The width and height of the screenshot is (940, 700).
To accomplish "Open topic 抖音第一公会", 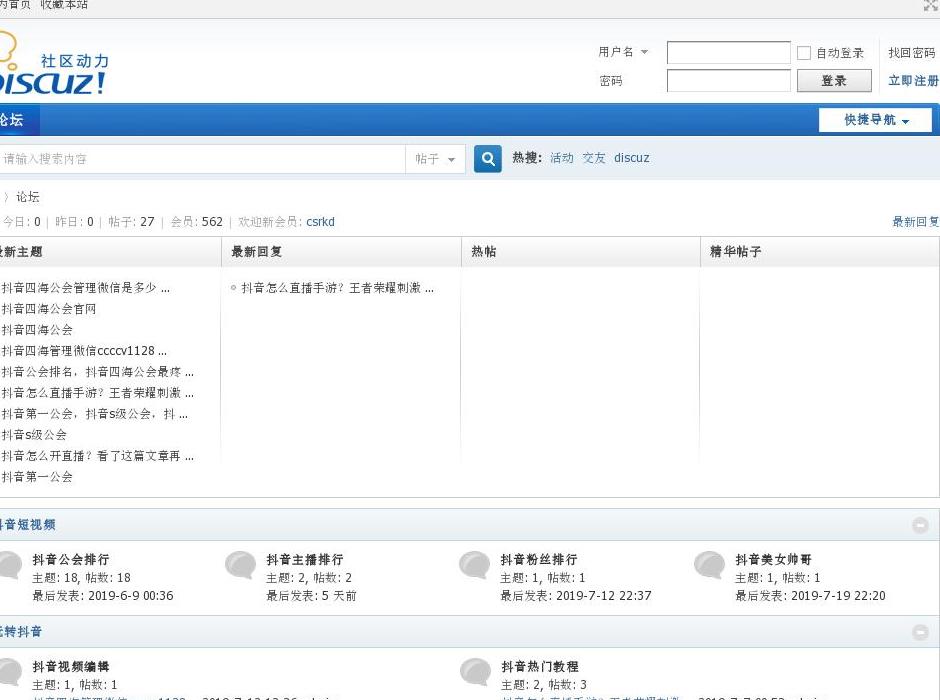I will pos(37,477).
